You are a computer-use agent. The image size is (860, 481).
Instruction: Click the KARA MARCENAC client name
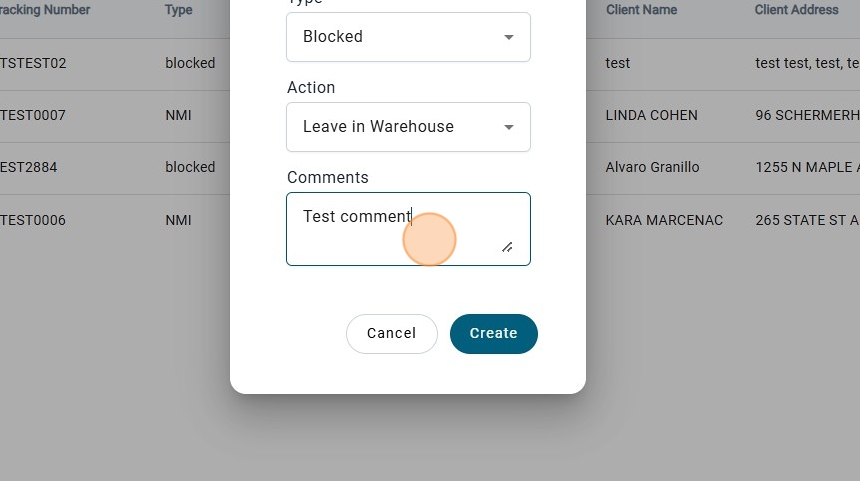[664, 220]
